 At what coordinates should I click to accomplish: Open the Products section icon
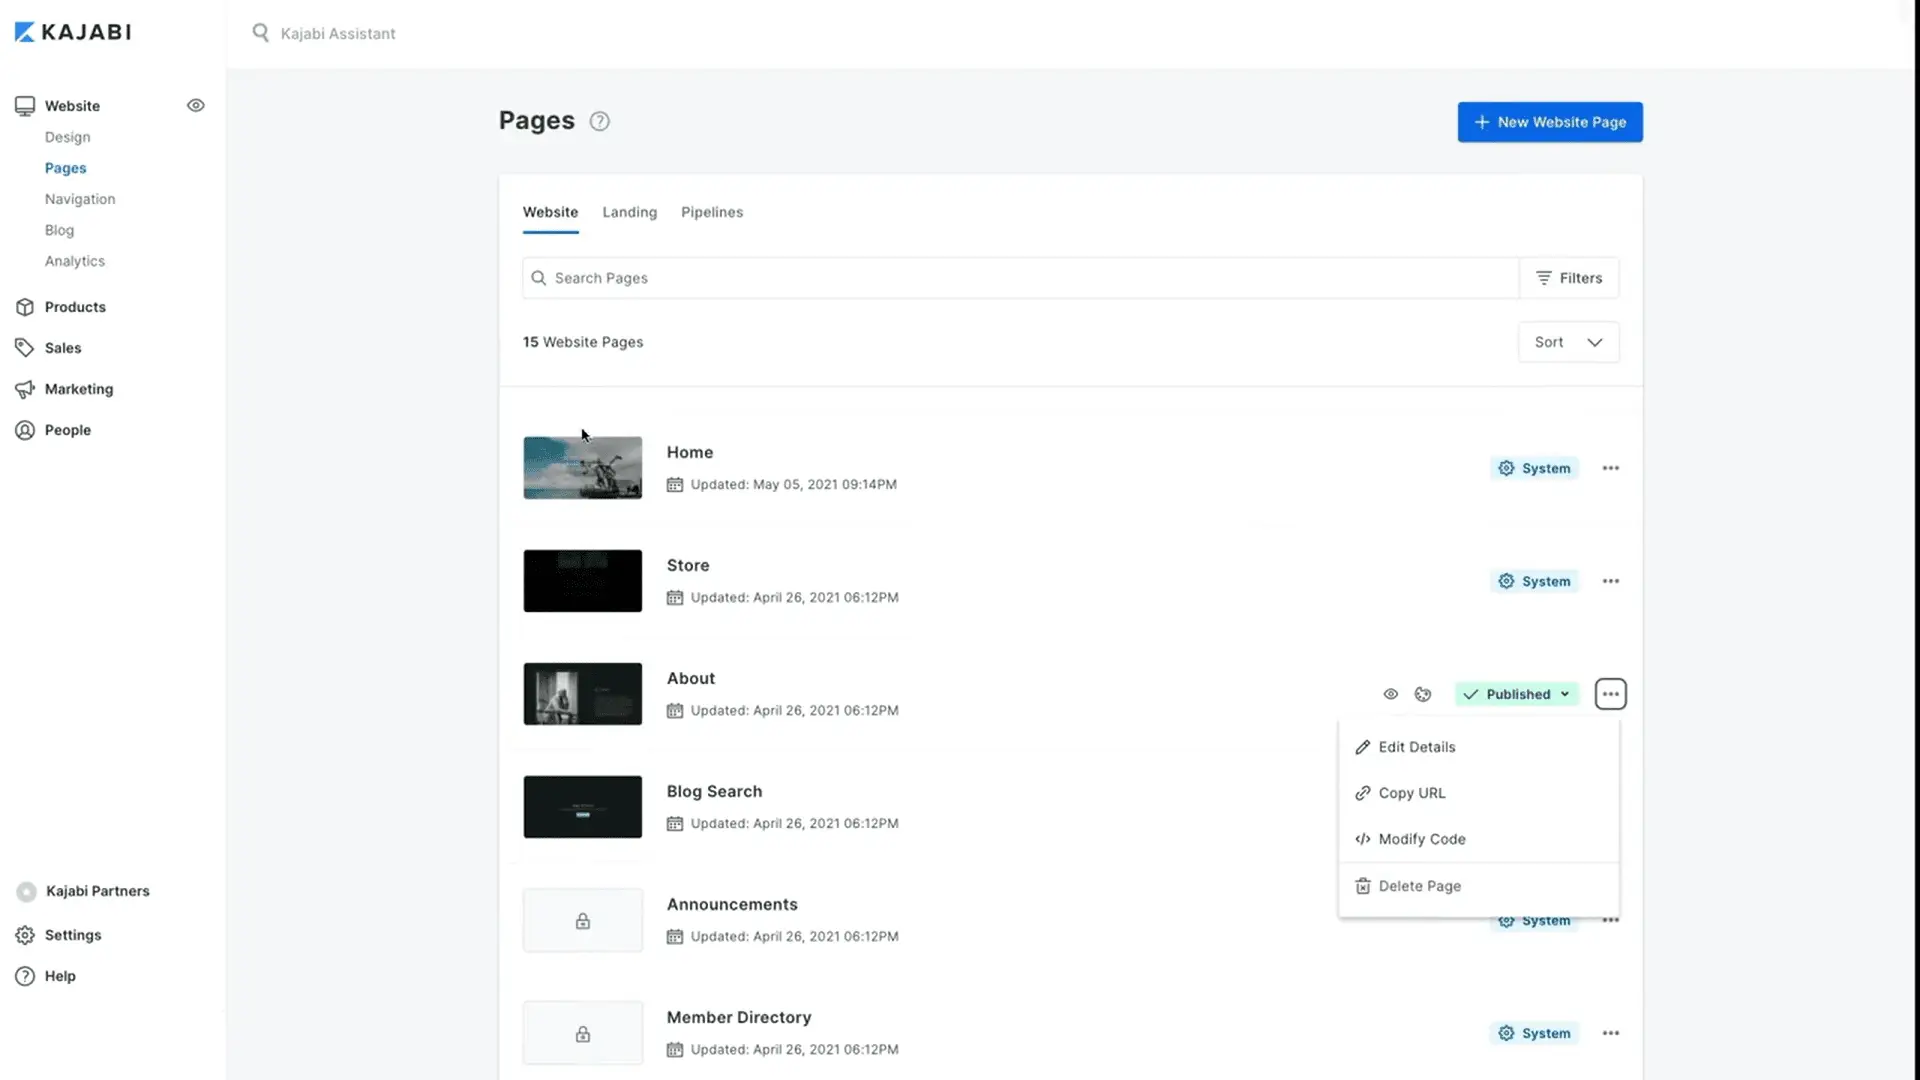pyautogui.click(x=25, y=307)
